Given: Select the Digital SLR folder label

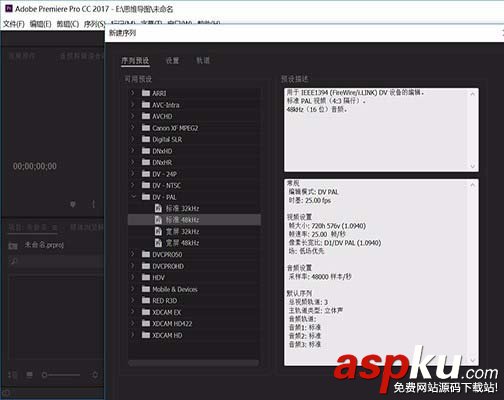Looking at the screenshot, I should [x=167, y=139].
